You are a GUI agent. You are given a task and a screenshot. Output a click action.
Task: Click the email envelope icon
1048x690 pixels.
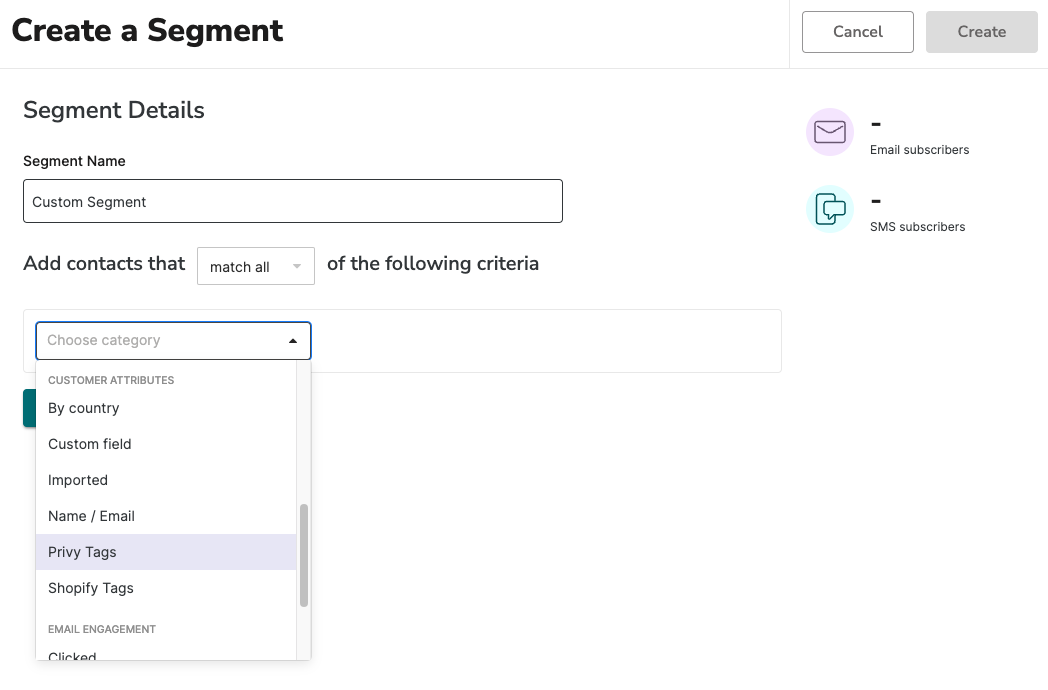click(829, 132)
